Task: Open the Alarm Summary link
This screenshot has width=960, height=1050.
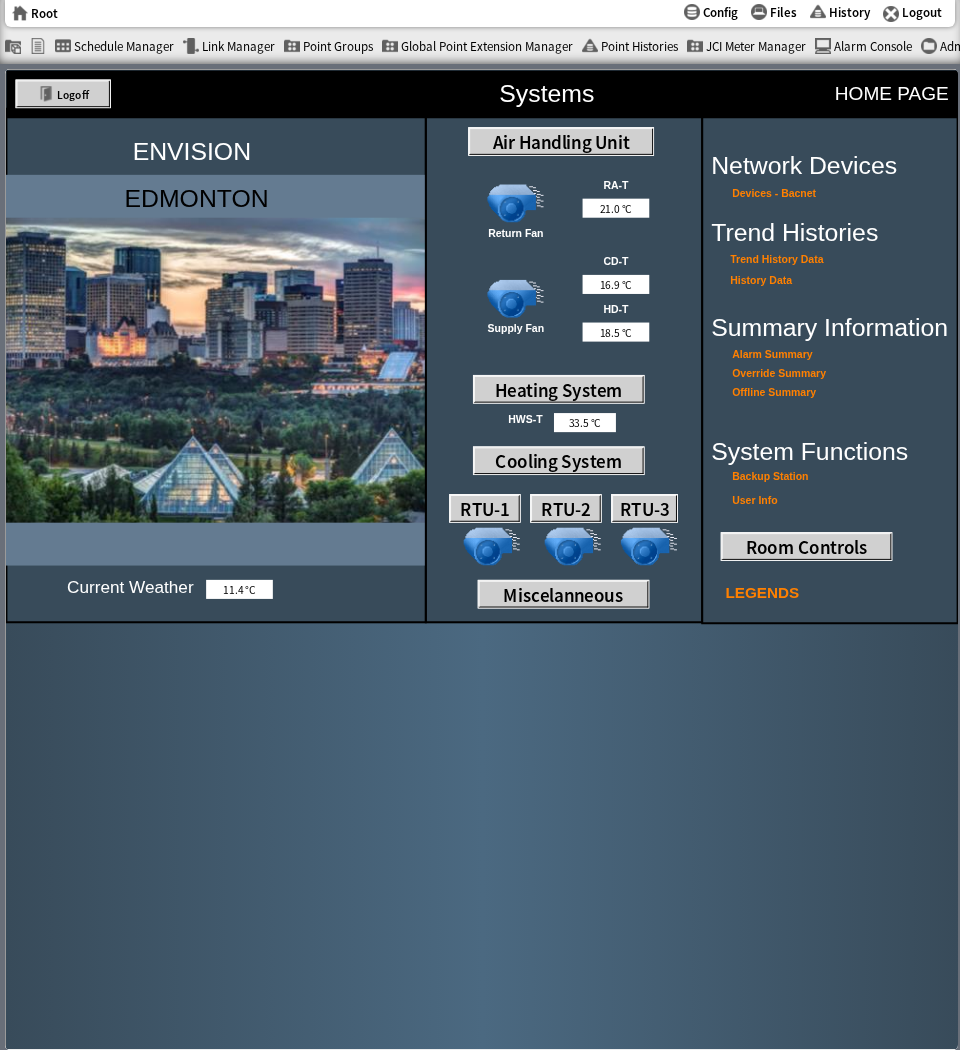Action: click(772, 354)
